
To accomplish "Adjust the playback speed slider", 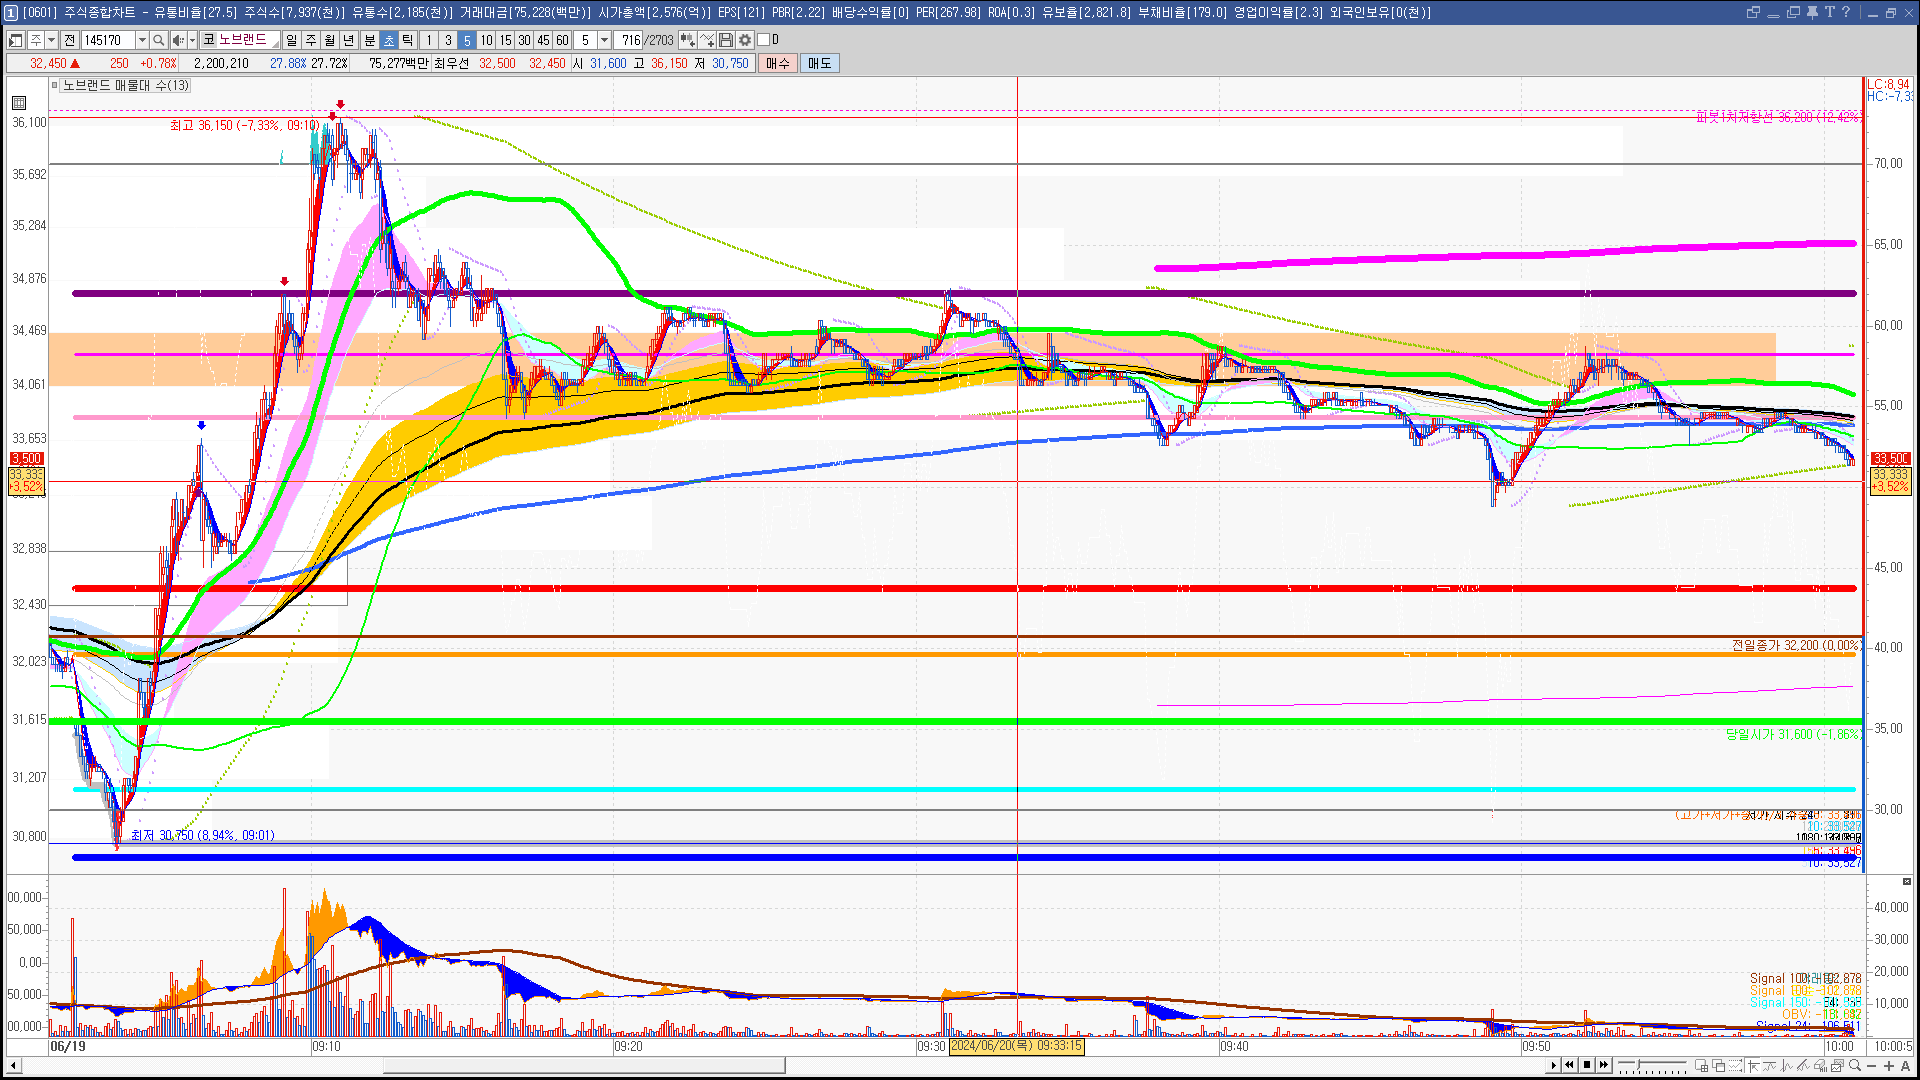I will click(x=1638, y=1064).
